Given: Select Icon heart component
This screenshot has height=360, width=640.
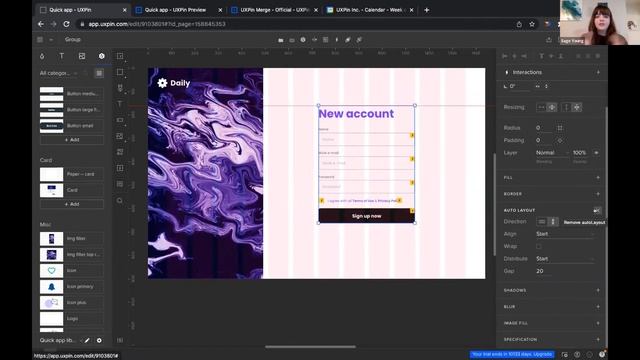Looking at the screenshot, I should (x=71, y=270).
